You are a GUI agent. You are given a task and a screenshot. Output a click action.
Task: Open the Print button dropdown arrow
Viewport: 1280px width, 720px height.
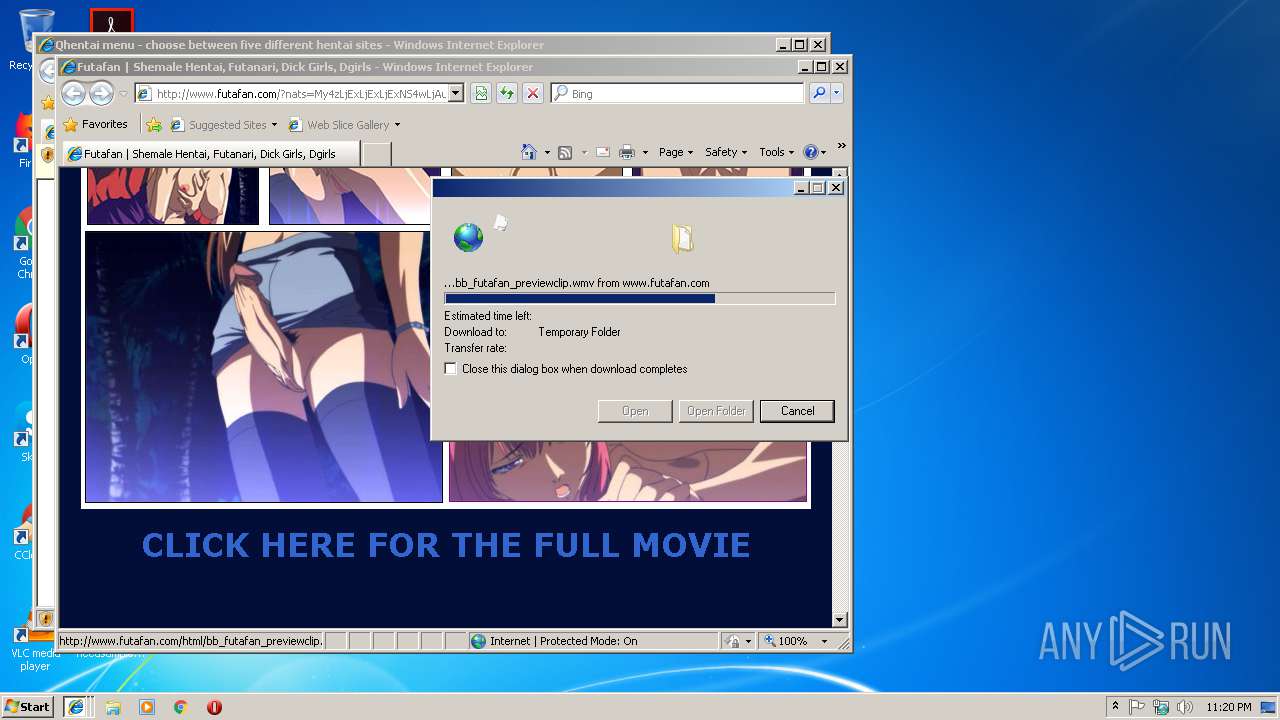645,152
